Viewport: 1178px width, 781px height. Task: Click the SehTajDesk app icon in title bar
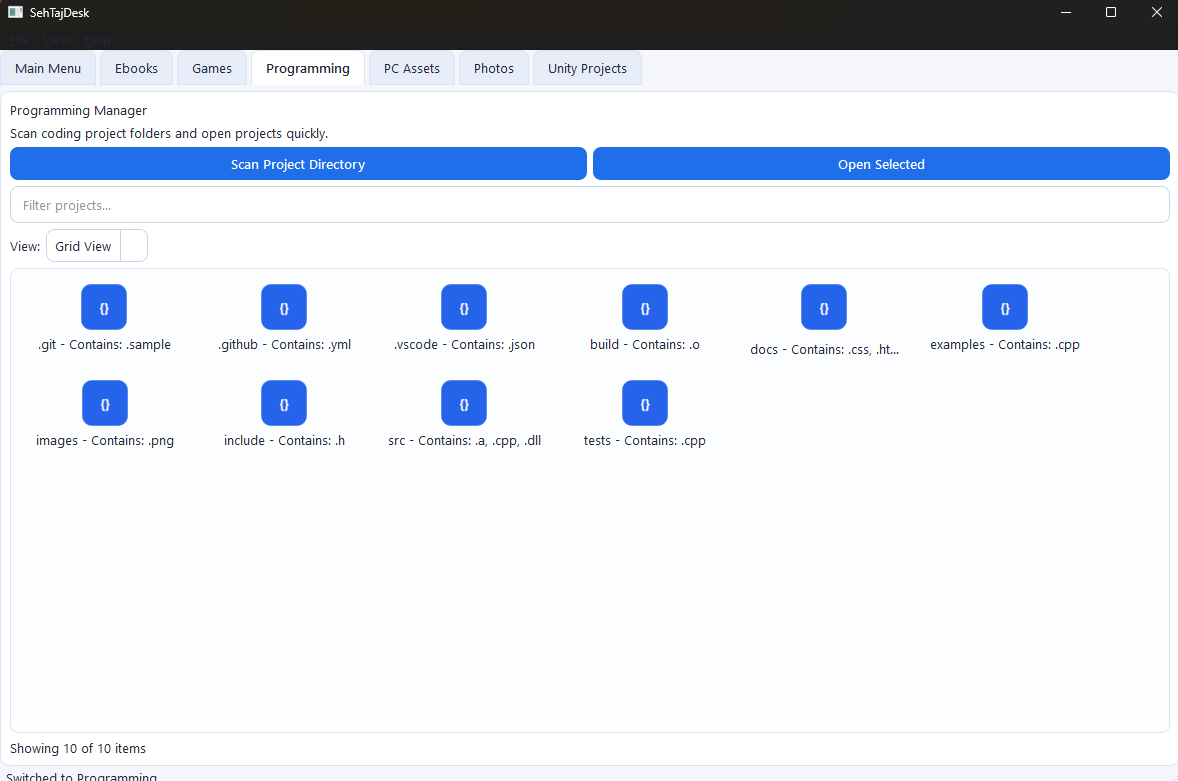point(15,12)
